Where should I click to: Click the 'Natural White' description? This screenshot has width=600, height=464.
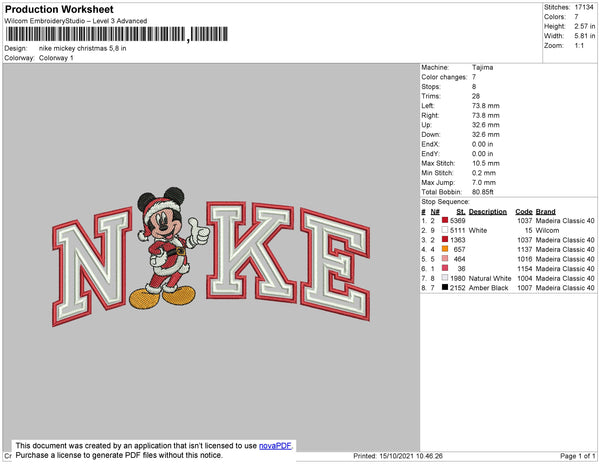[490, 278]
